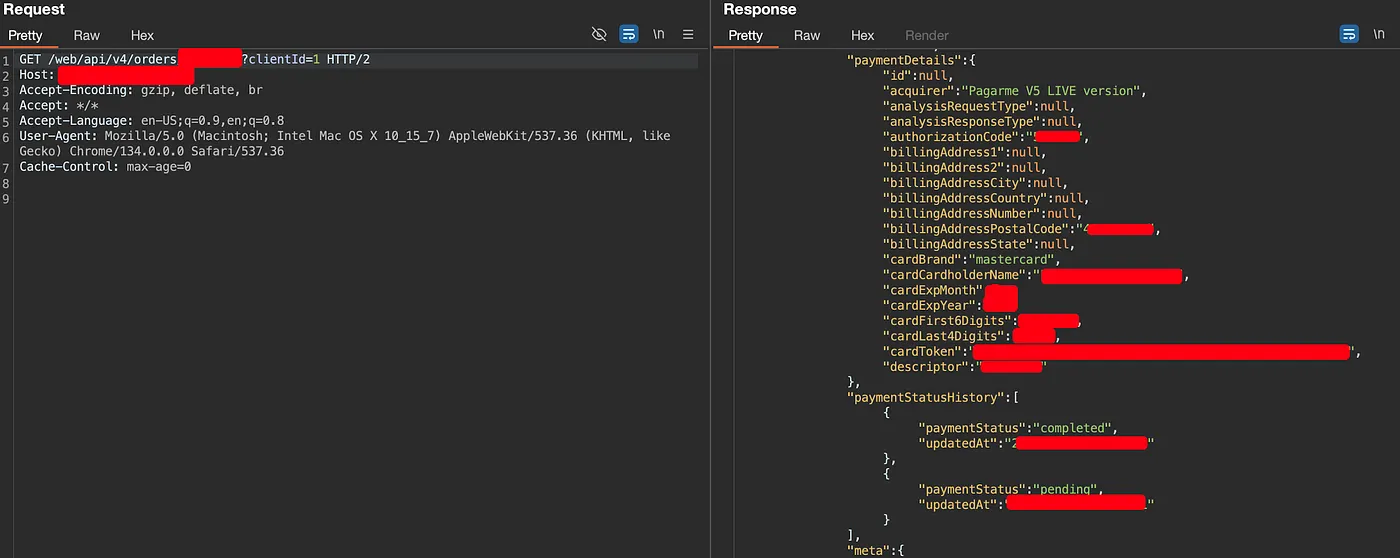Open the Request panel hamburger menu
Image resolution: width=1400 pixels, height=558 pixels.
coord(688,34)
